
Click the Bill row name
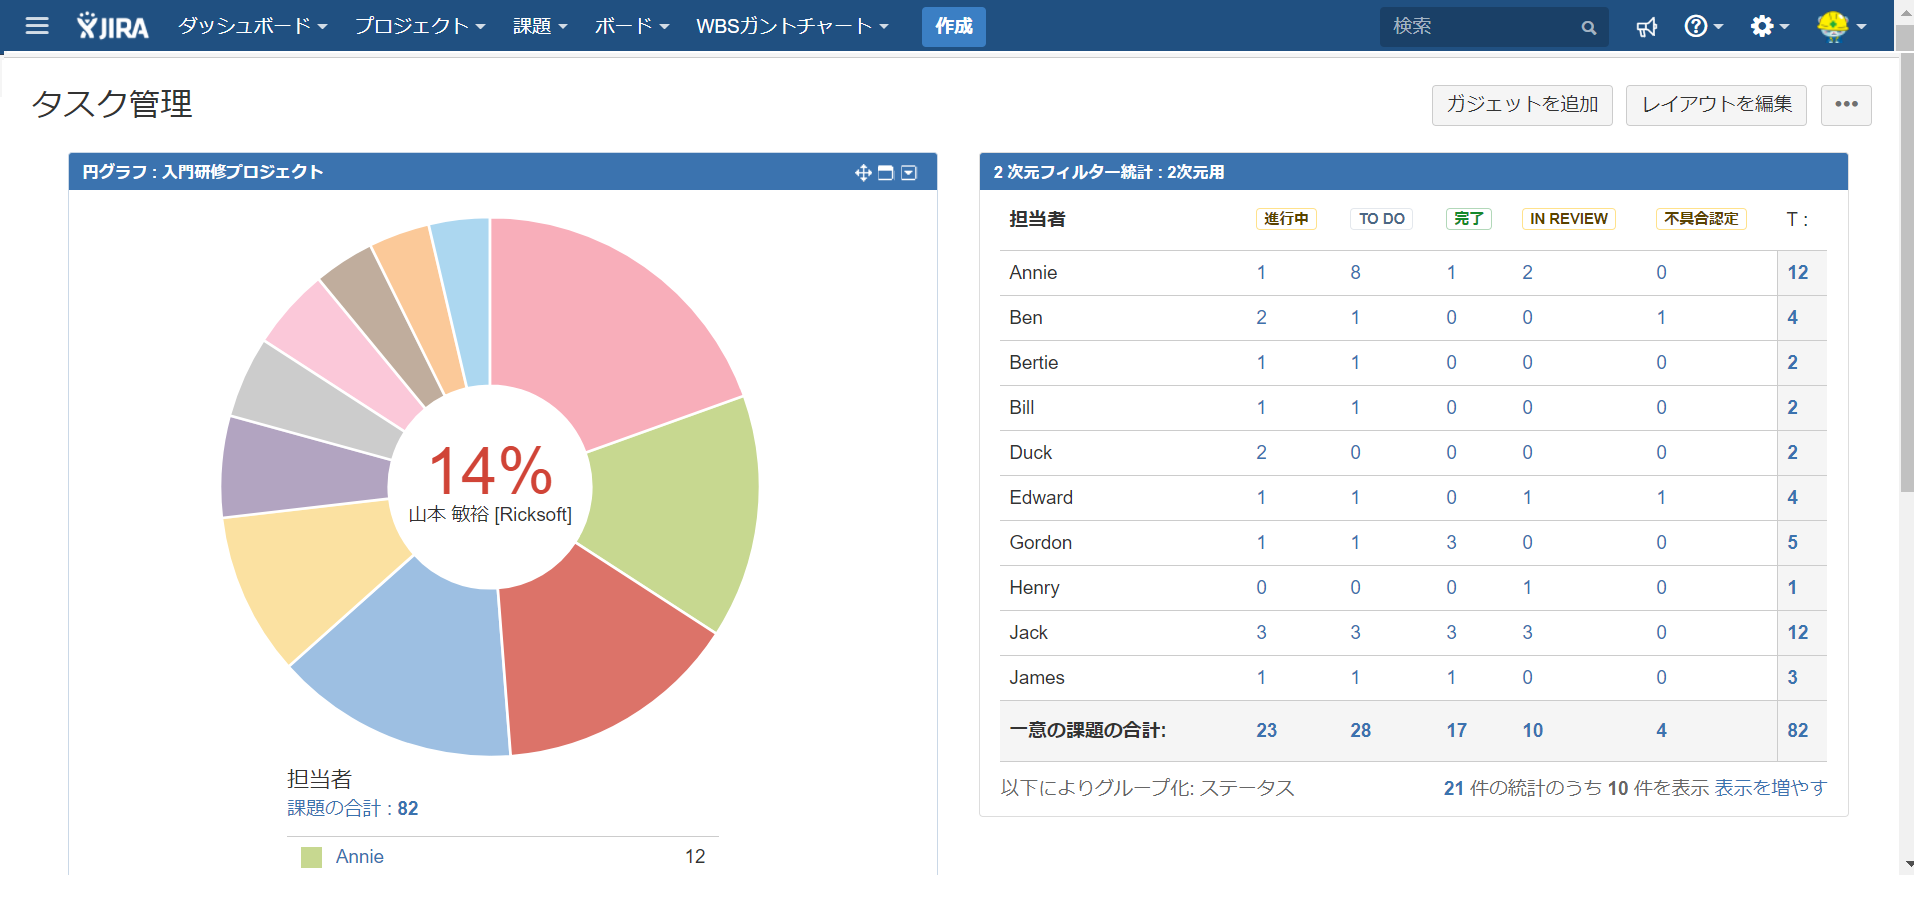(x=1021, y=408)
